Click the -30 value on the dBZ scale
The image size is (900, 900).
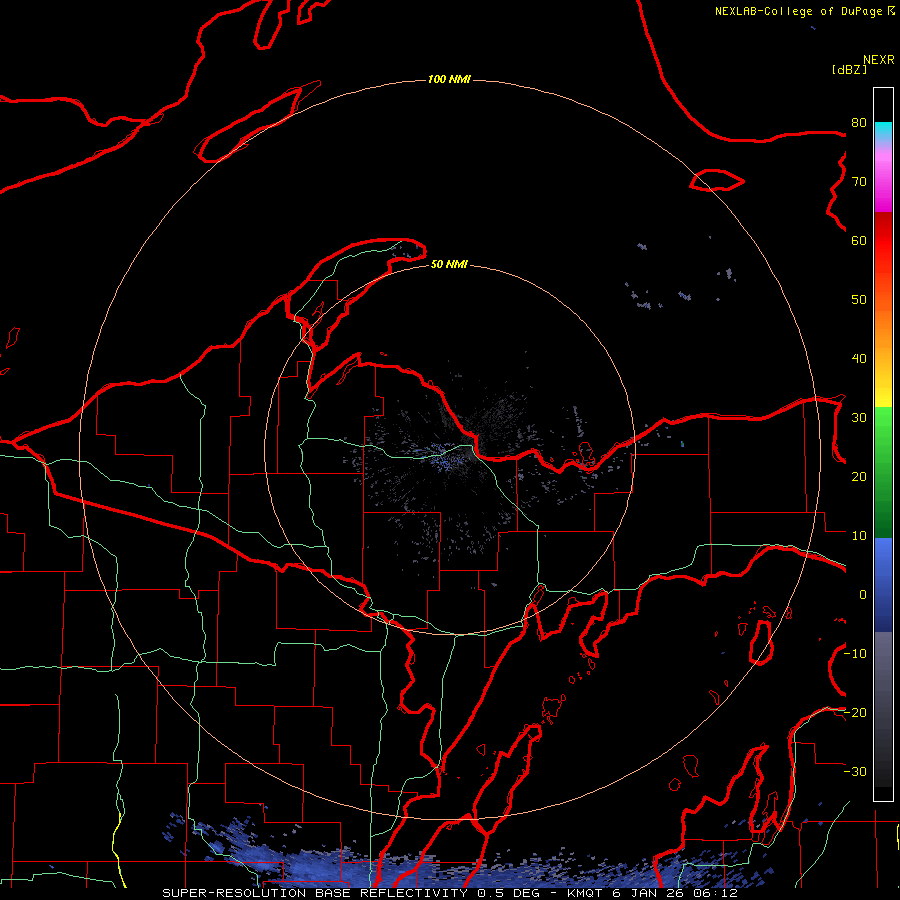pyautogui.click(x=855, y=771)
